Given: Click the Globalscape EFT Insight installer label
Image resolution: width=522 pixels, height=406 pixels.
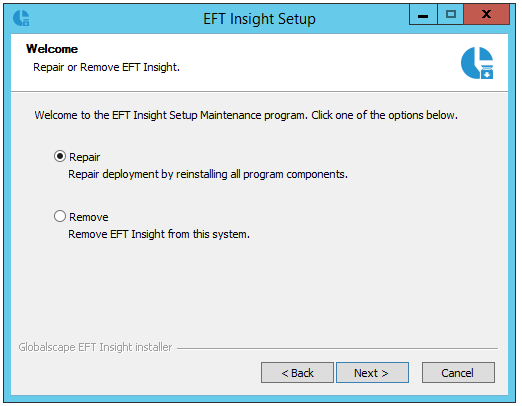Looking at the screenshot, I should [95, 347].
